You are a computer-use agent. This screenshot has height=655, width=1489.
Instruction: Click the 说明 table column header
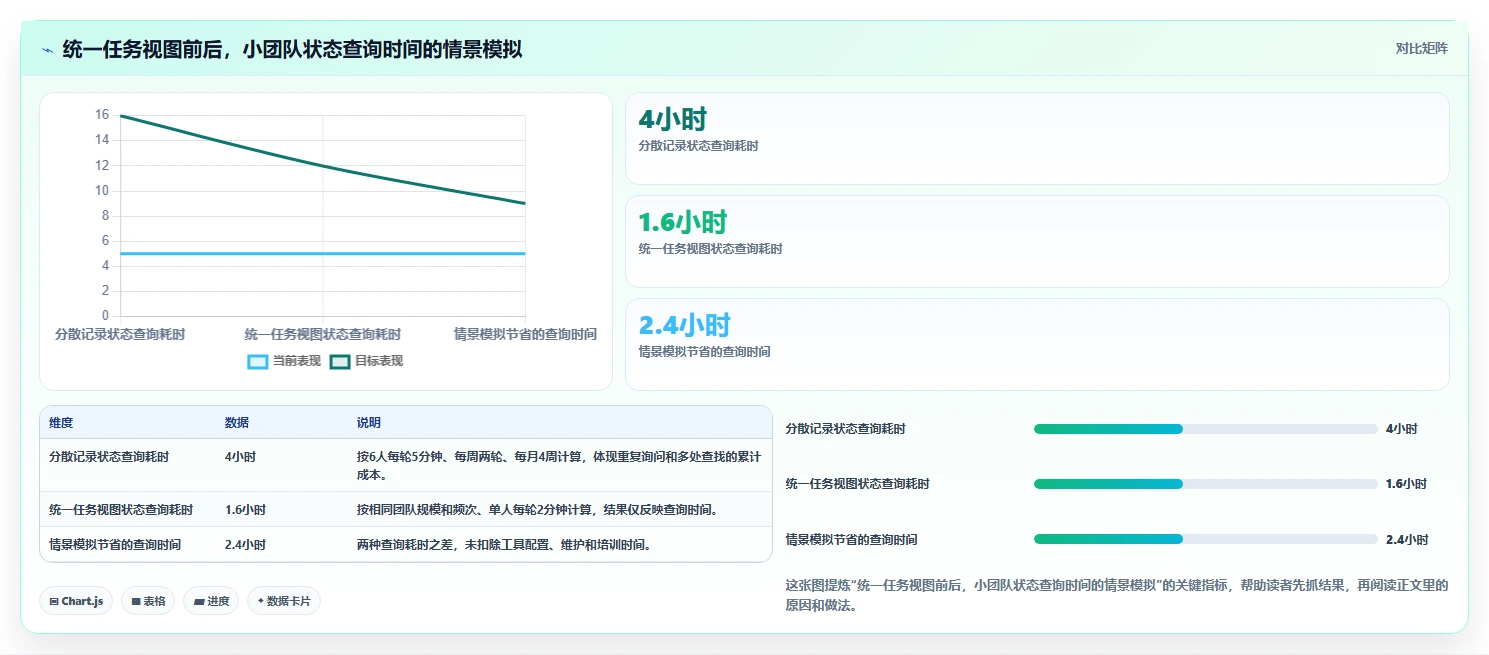click(x=369, y=423)
